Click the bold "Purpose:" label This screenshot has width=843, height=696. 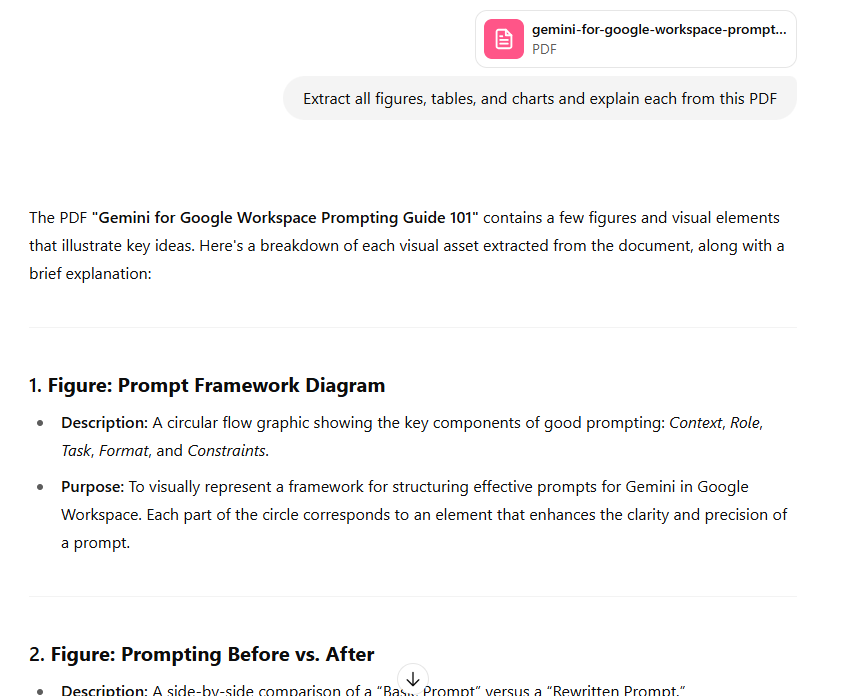pos(92,487)
